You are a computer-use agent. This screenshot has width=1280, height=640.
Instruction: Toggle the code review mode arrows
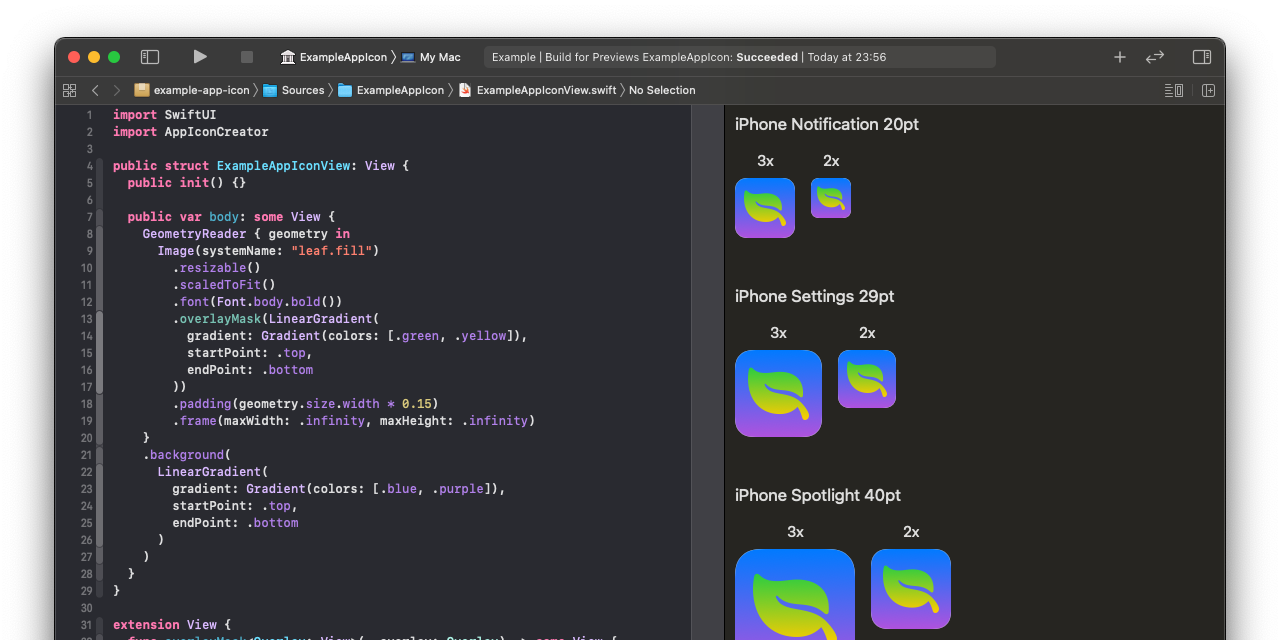pos(1155,57)
